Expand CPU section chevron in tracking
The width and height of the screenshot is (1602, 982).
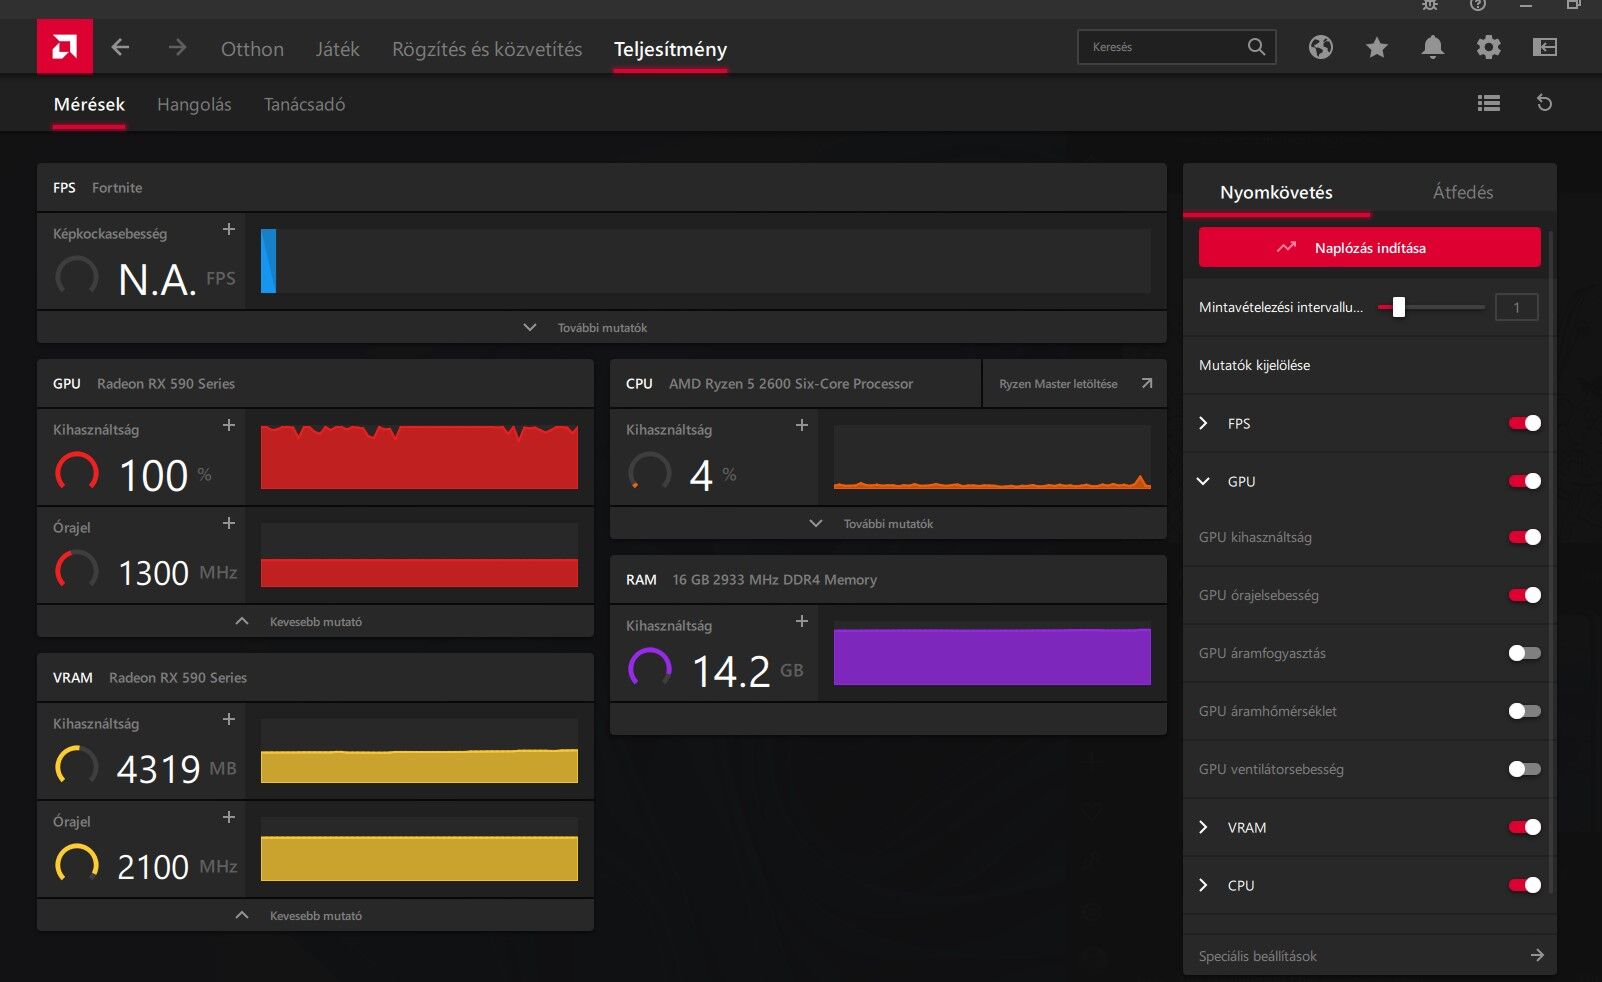click(x=1203, y=885)
